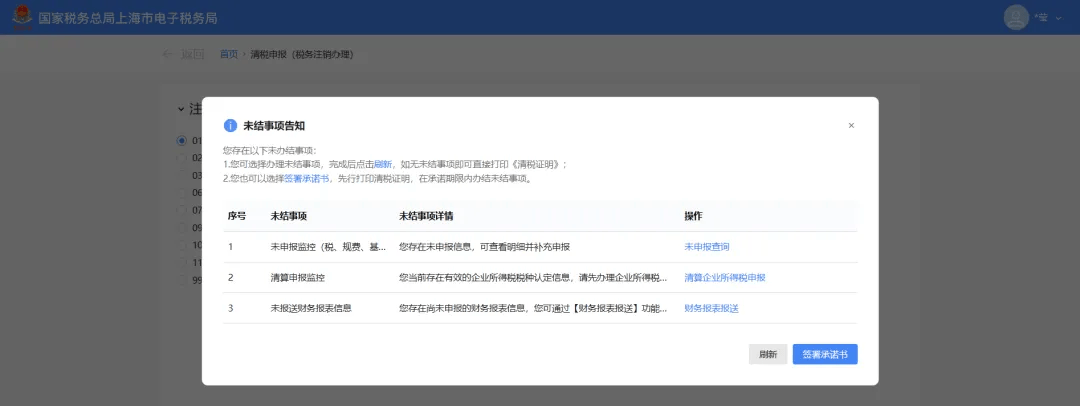Select the radio button for option 02

pos(181,158)
